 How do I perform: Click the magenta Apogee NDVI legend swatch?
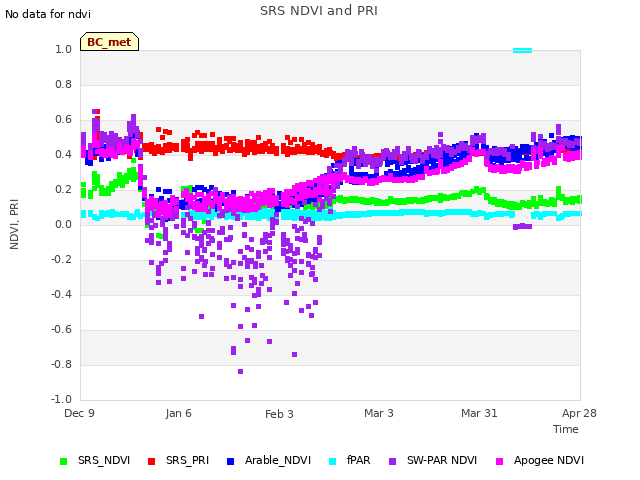[x=499, y=461]
